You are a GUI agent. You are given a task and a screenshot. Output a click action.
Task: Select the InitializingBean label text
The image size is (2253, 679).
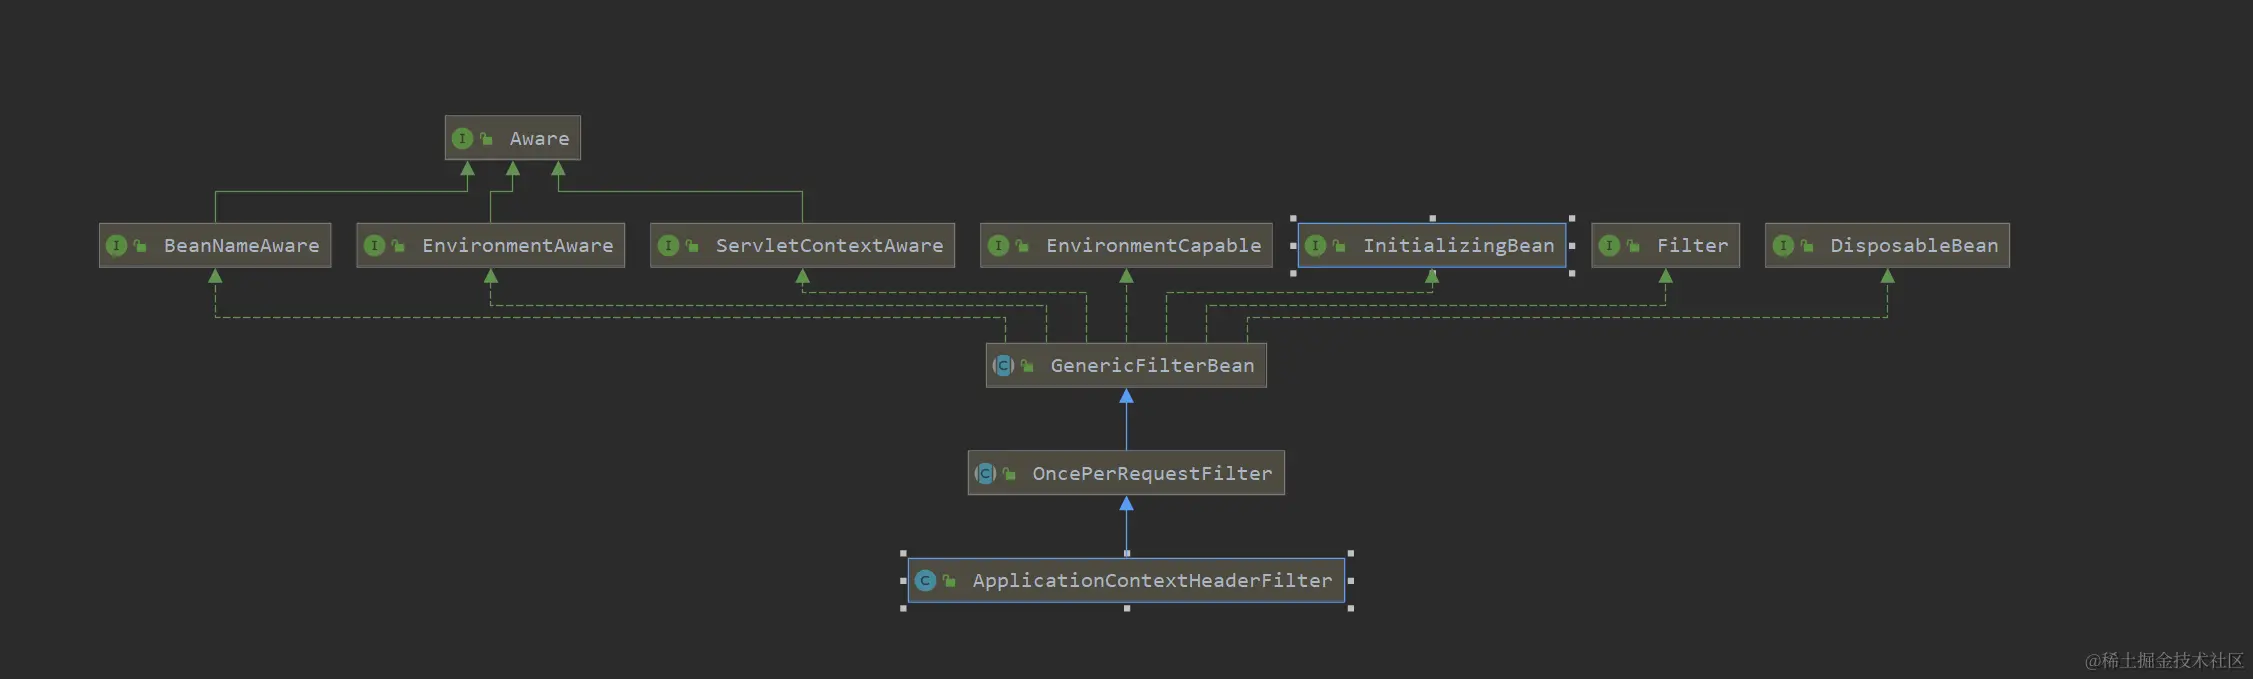point(1459,246)
